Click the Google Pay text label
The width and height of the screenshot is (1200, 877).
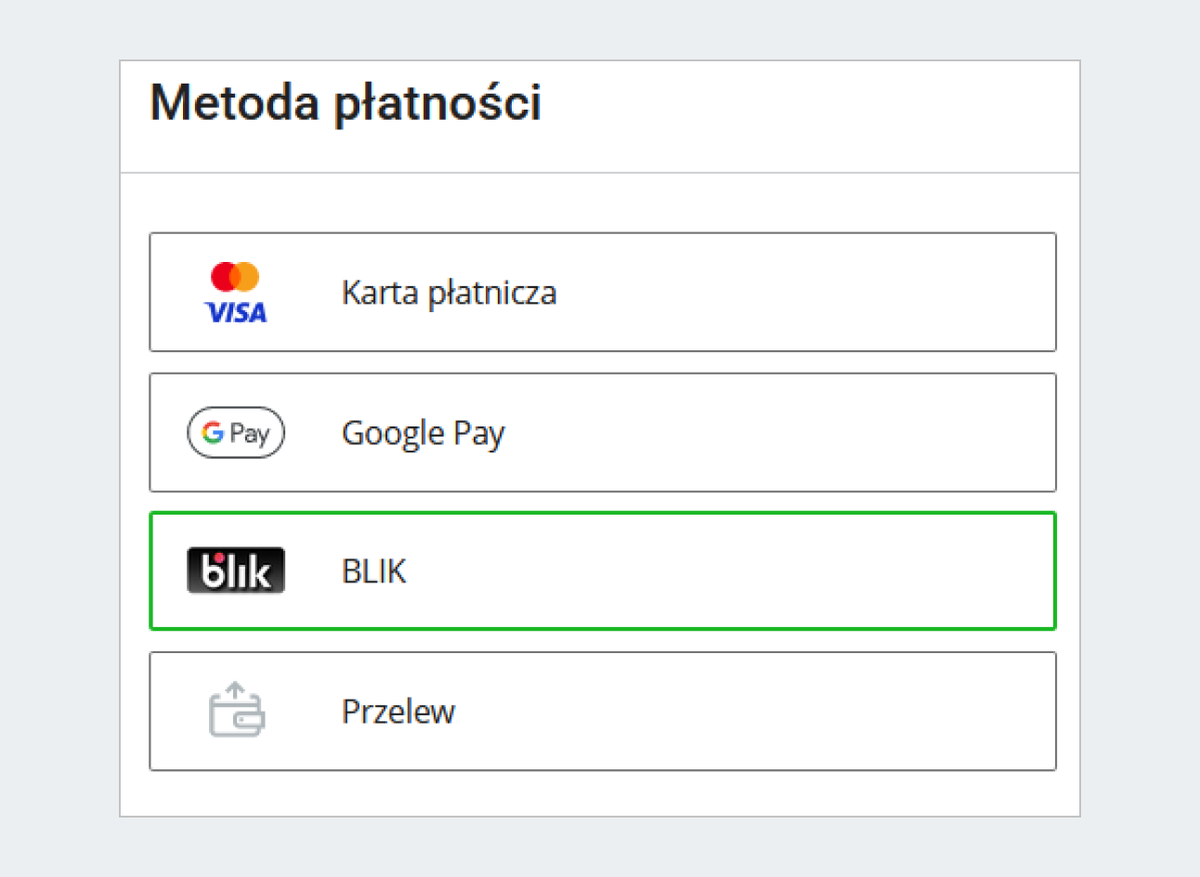pyautogui.click(x=423, y=432)
